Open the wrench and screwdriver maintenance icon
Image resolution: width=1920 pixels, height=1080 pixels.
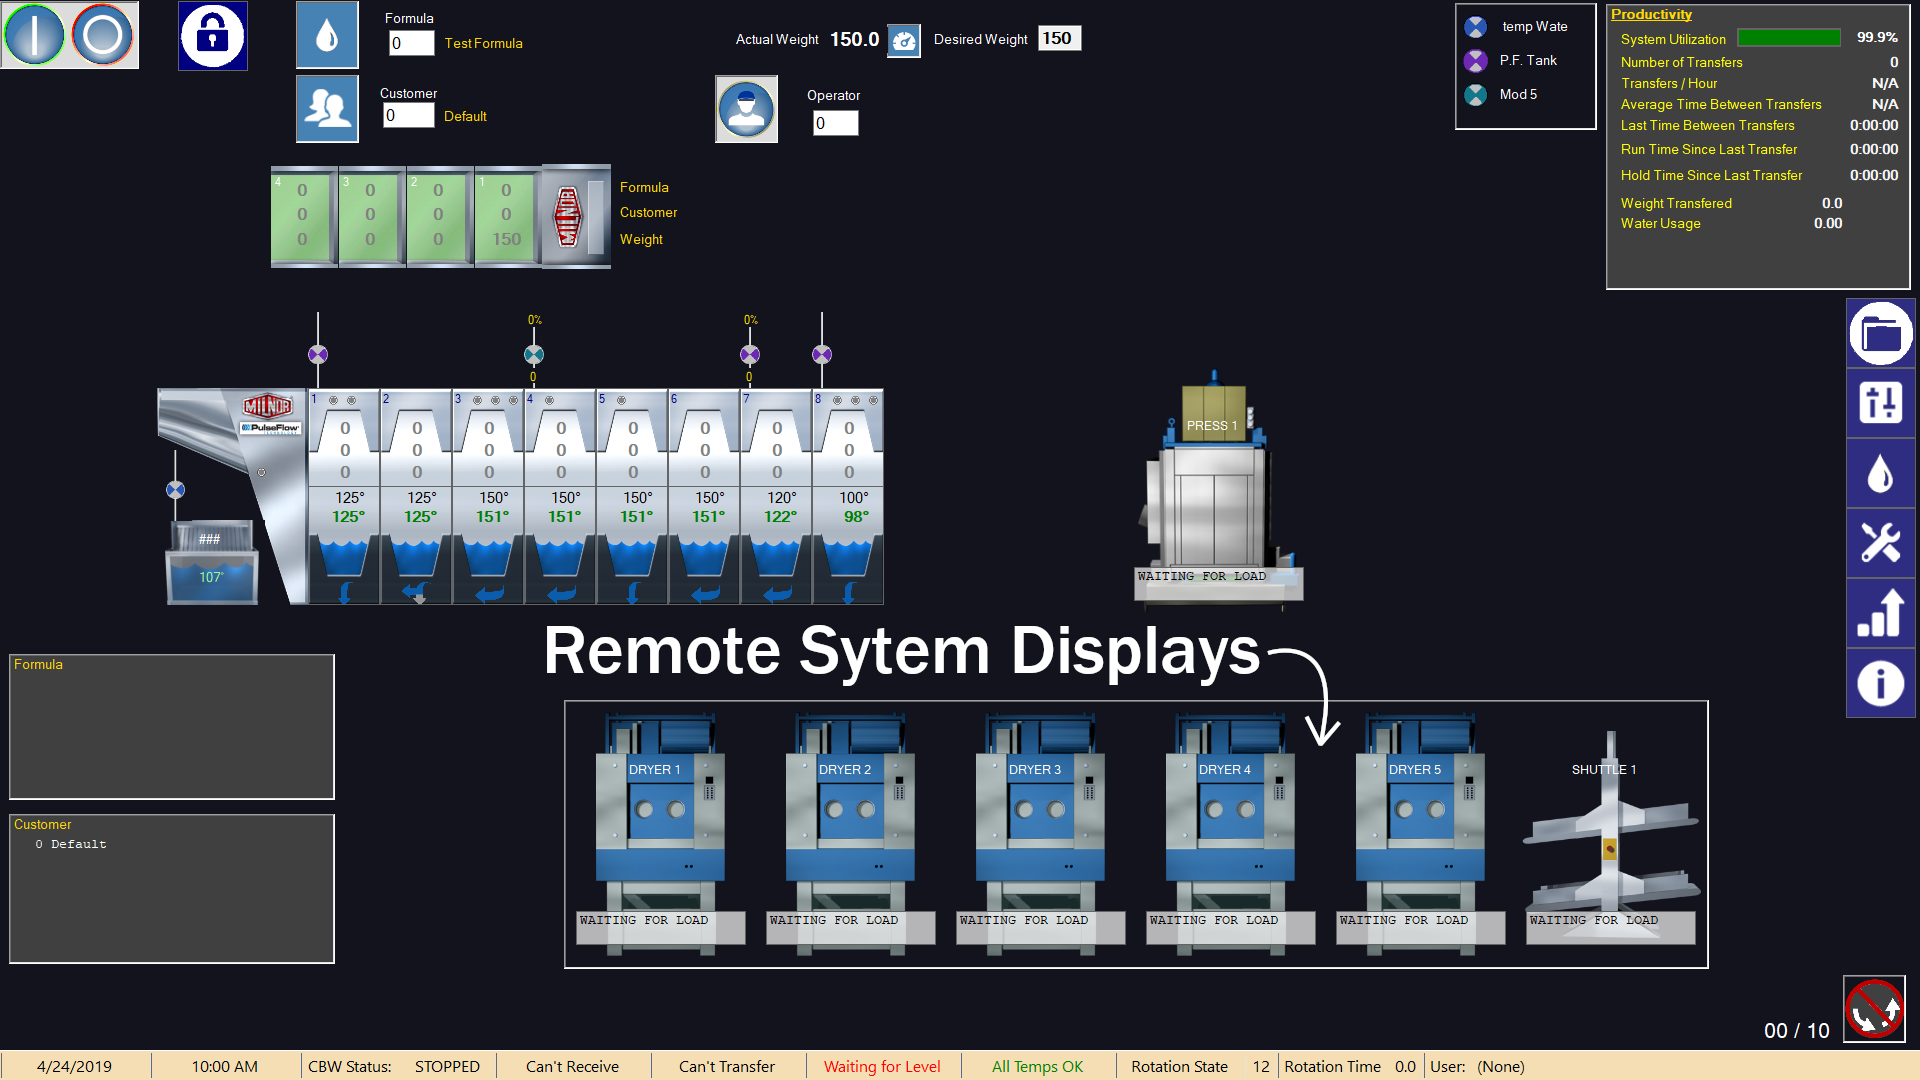coord(1881,543)
